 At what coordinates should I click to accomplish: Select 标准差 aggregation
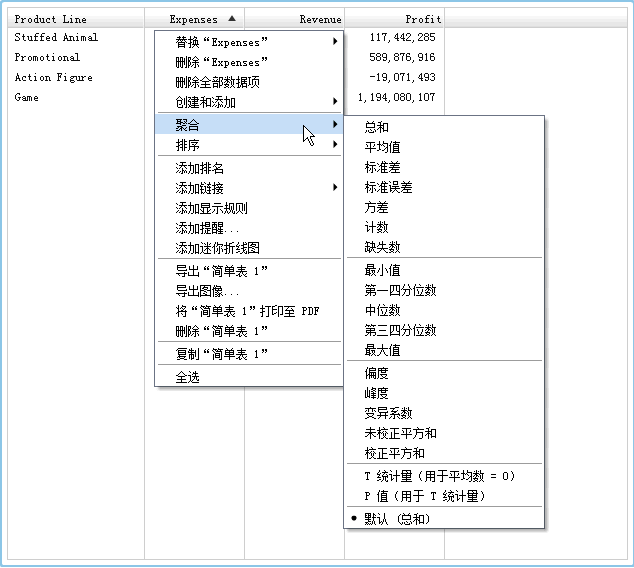(x=444, y=167)
